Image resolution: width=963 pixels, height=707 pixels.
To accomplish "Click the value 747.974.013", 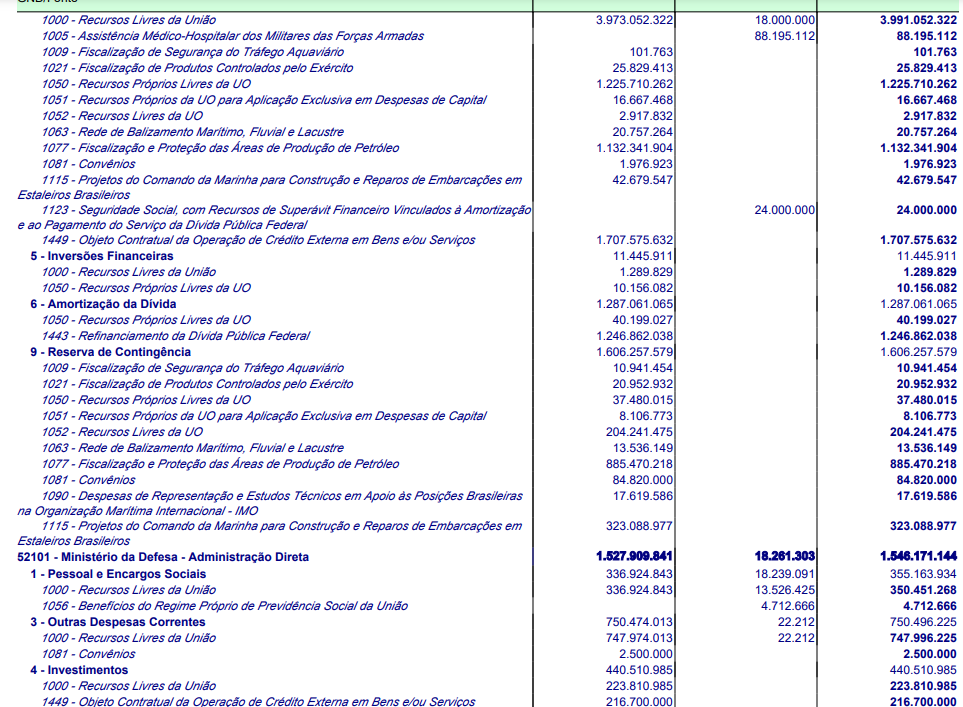I will point(639,638).
